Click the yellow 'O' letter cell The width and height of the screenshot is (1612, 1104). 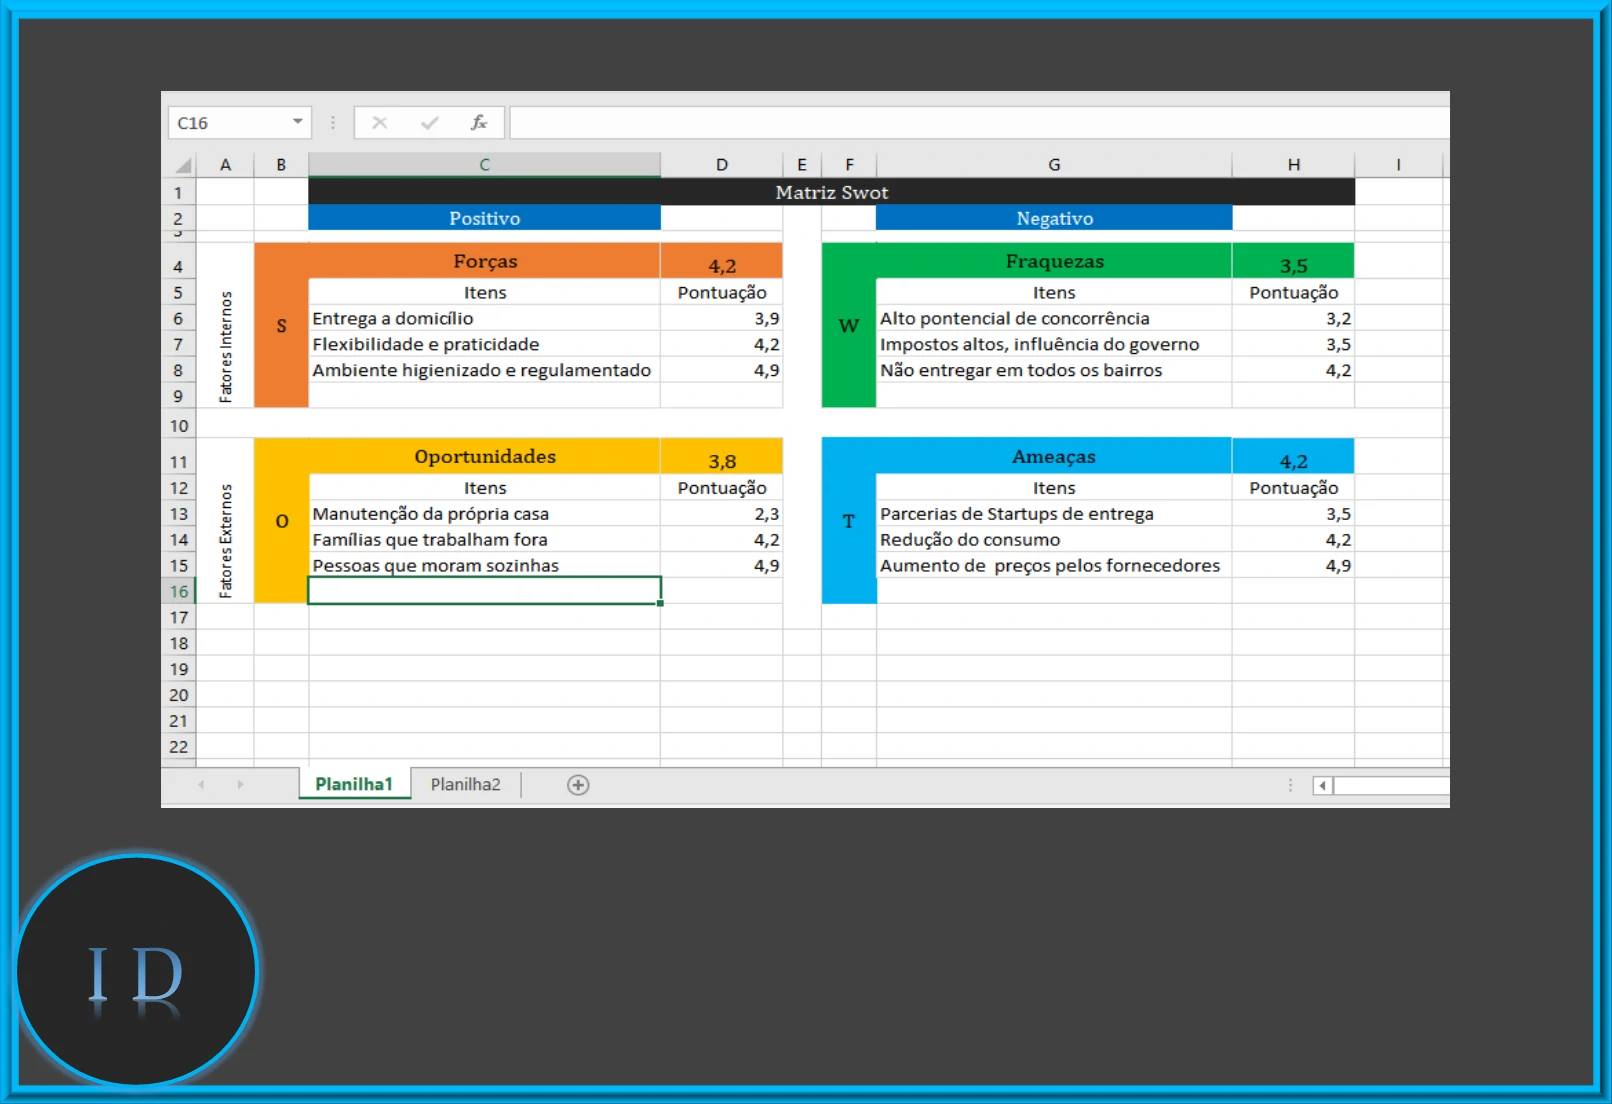click(x=281, y=521)
